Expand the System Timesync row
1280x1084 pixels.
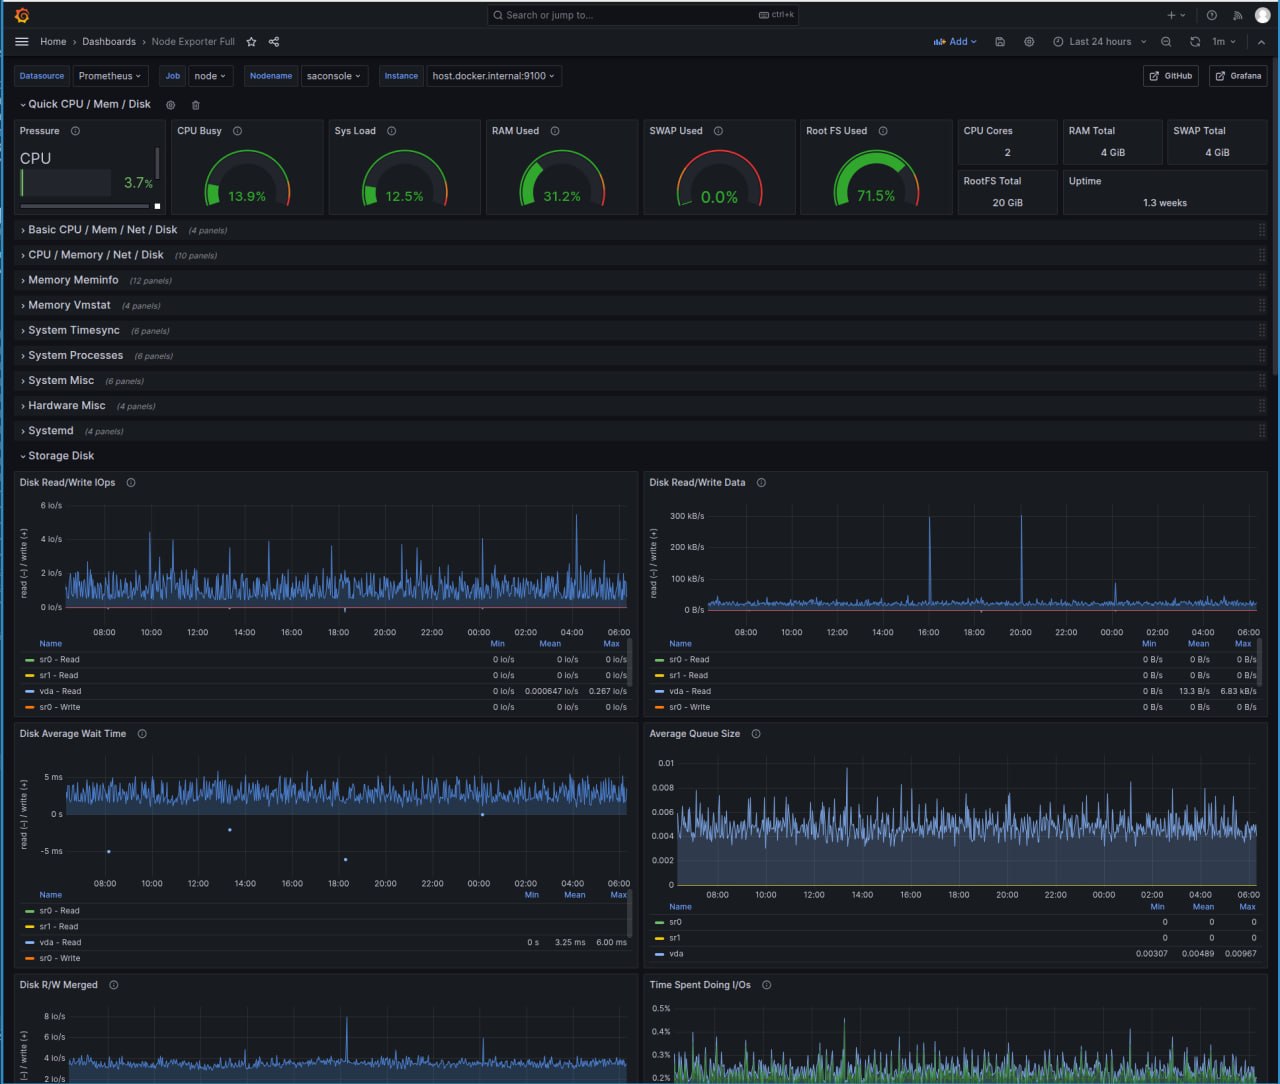[70, 330]
